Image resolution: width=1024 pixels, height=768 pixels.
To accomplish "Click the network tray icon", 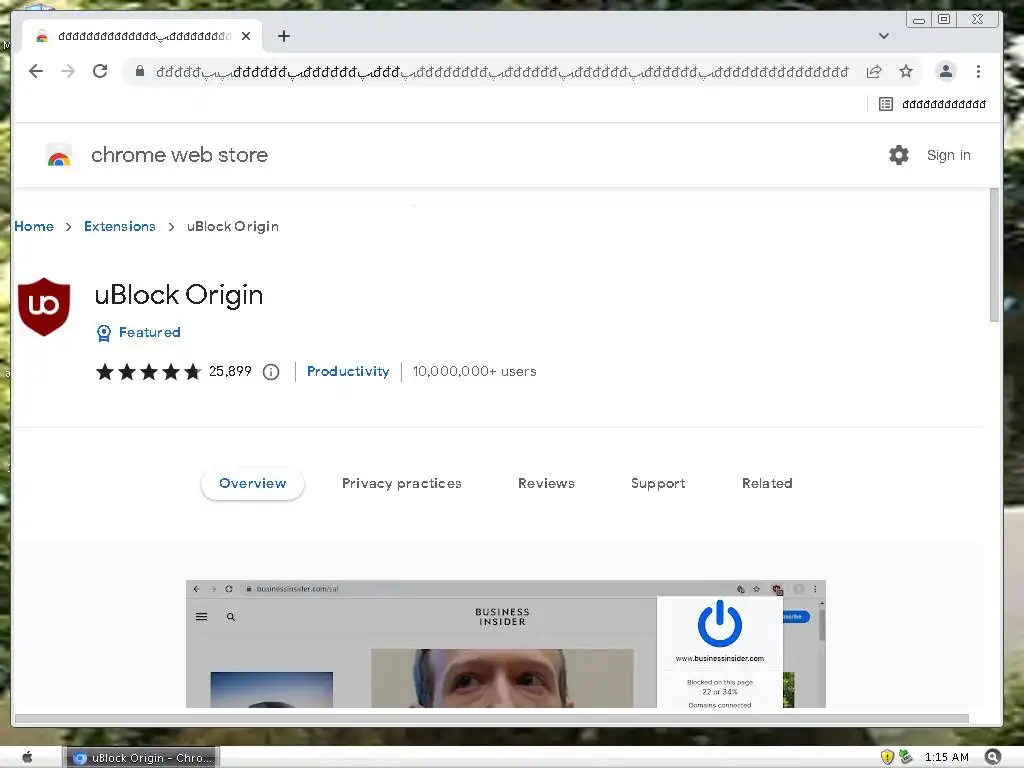I will tap(906, 757).
